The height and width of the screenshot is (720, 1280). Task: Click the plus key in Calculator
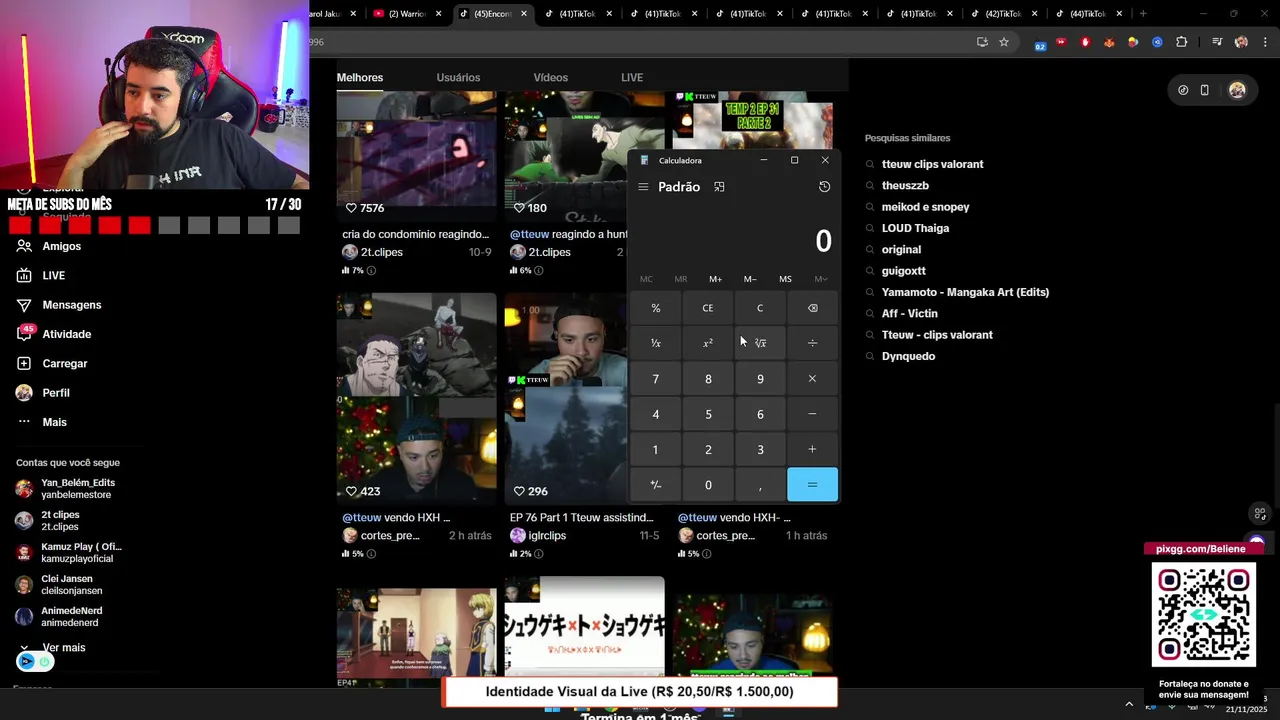tap(812, 450)
